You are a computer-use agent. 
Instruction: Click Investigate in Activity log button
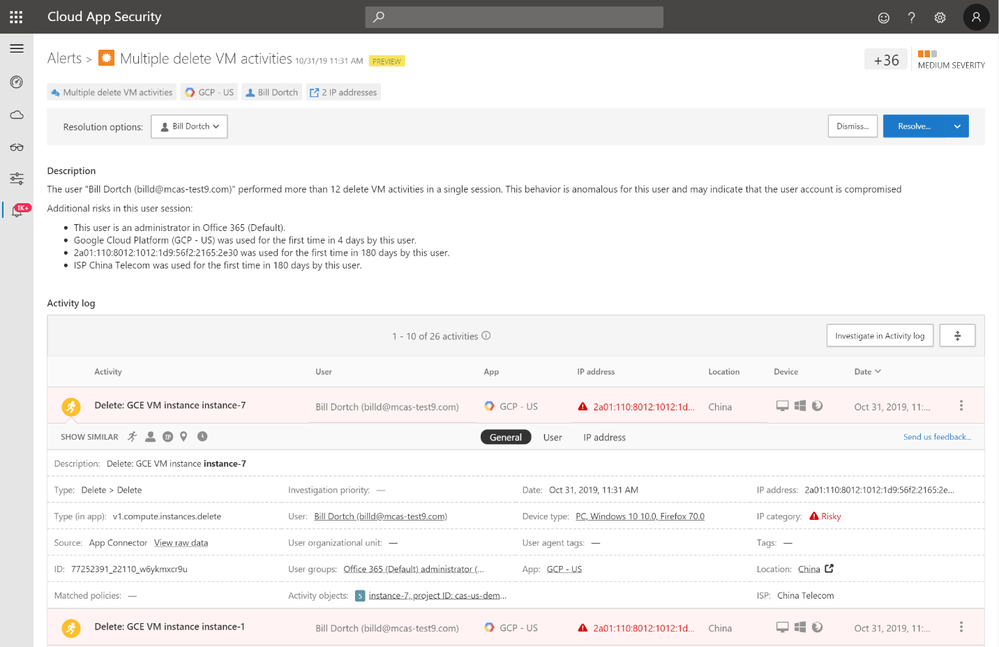click(880, 336)
